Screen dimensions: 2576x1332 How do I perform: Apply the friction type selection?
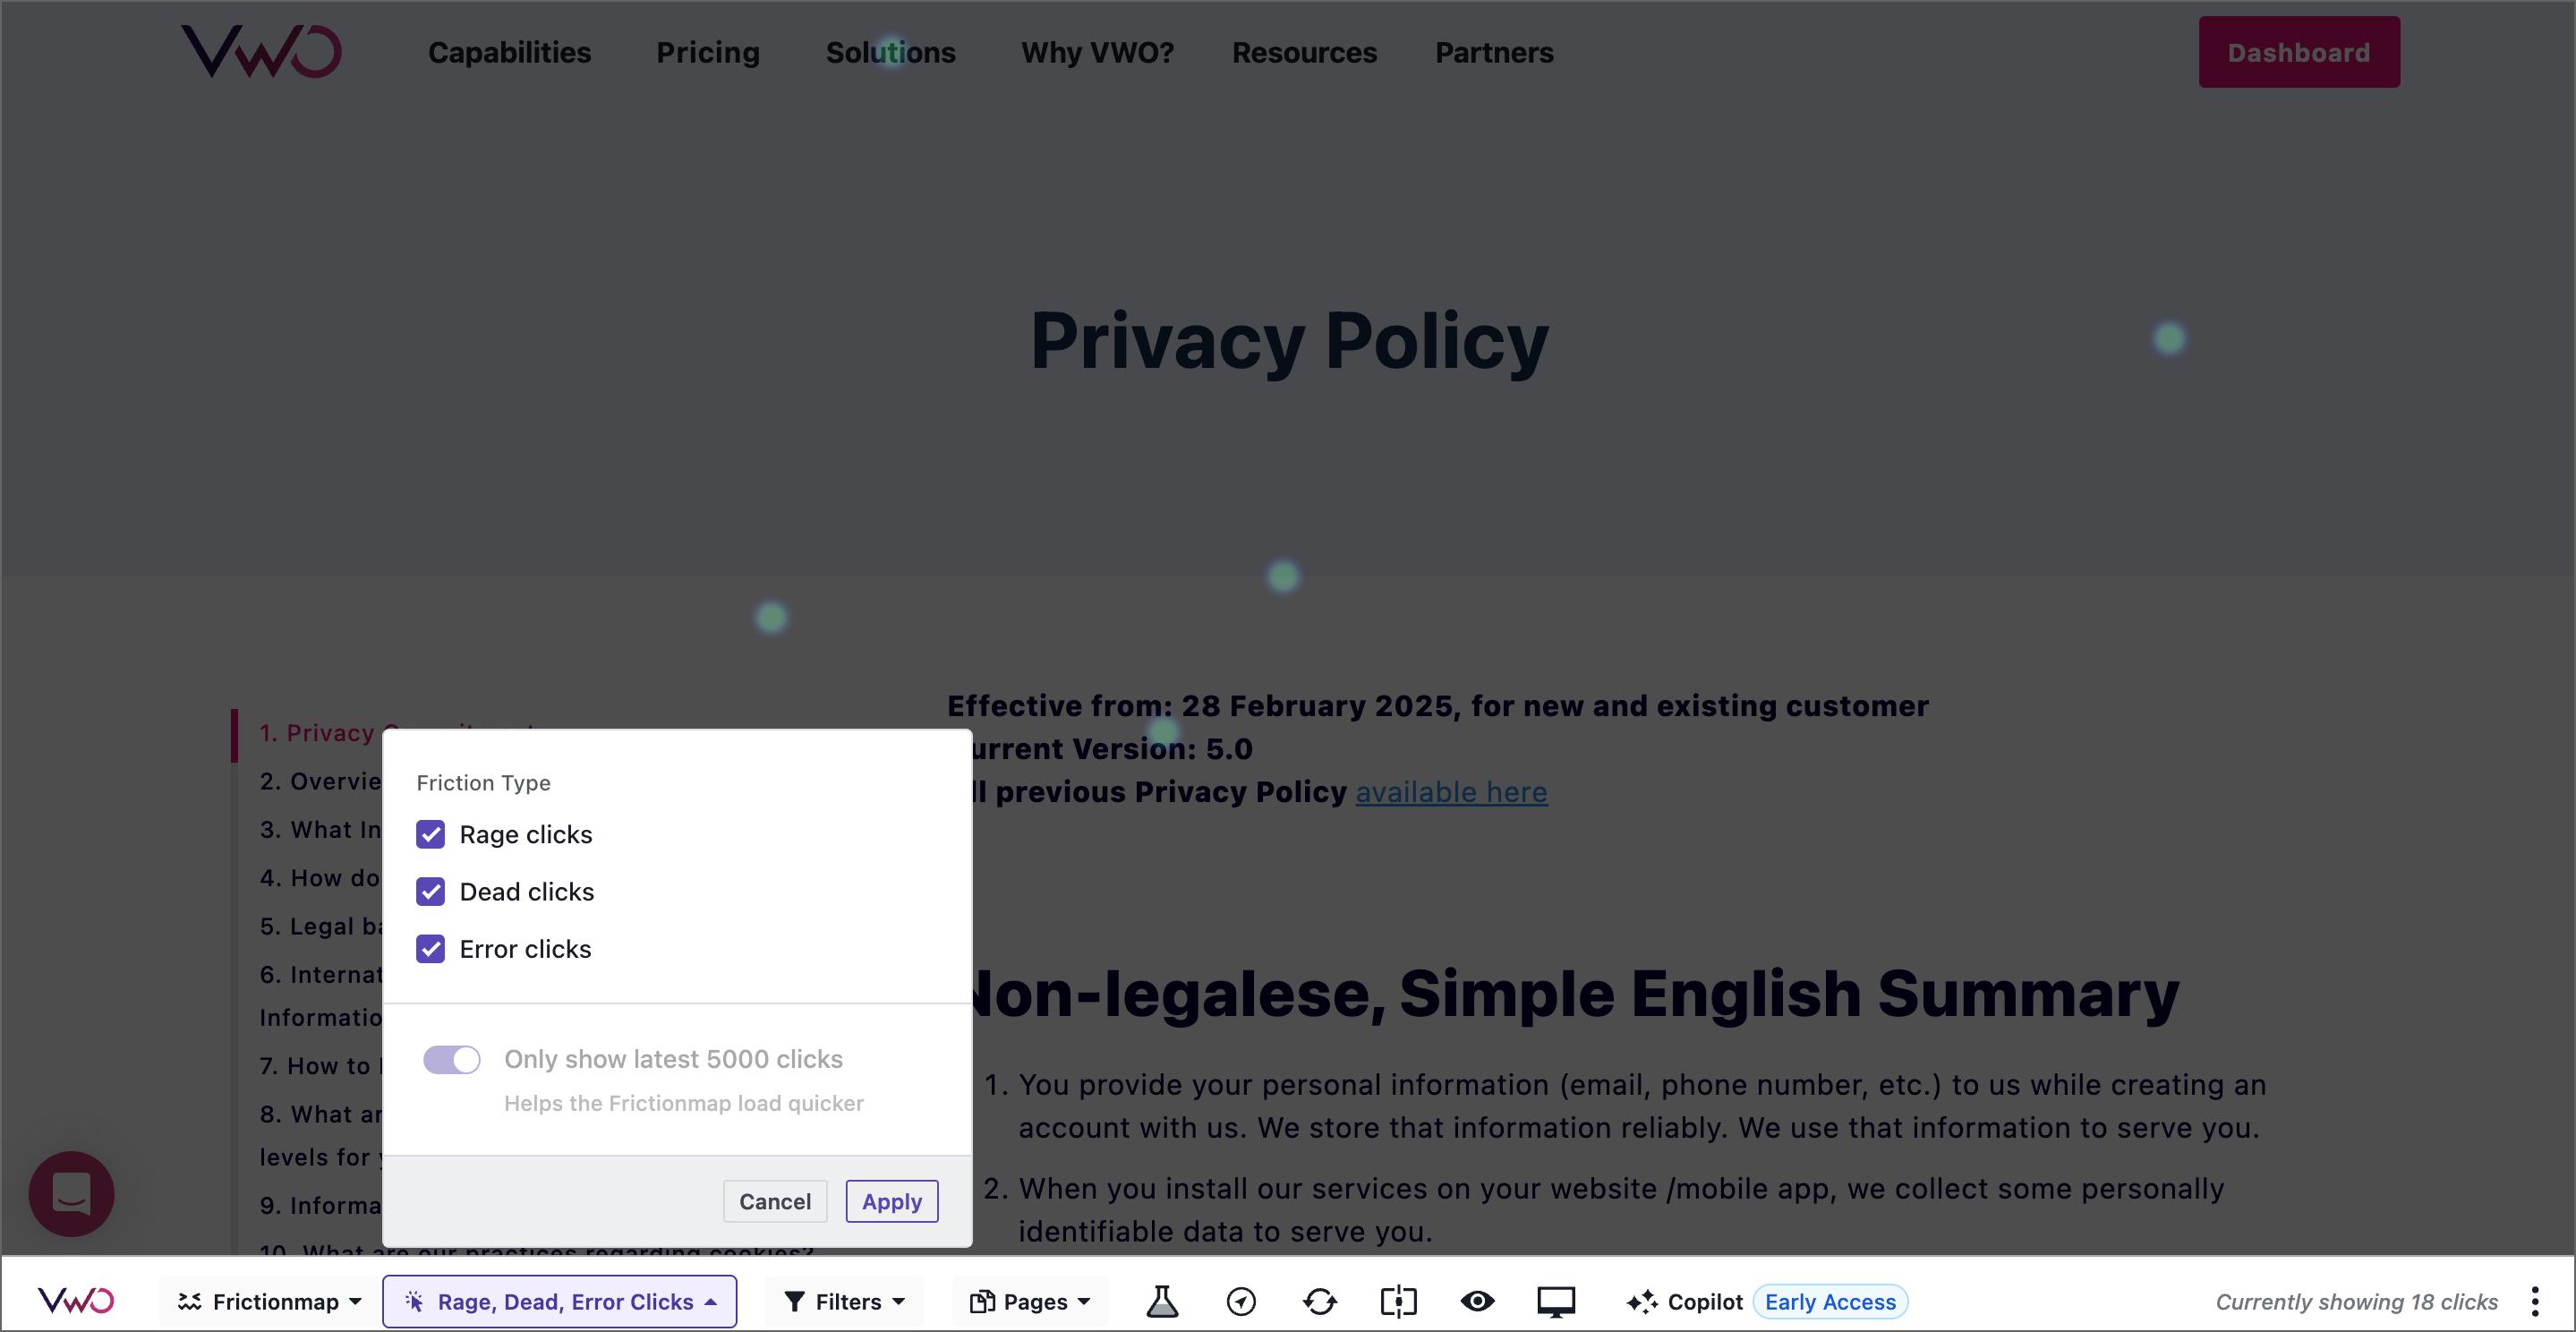click(x=890, y=1201)
